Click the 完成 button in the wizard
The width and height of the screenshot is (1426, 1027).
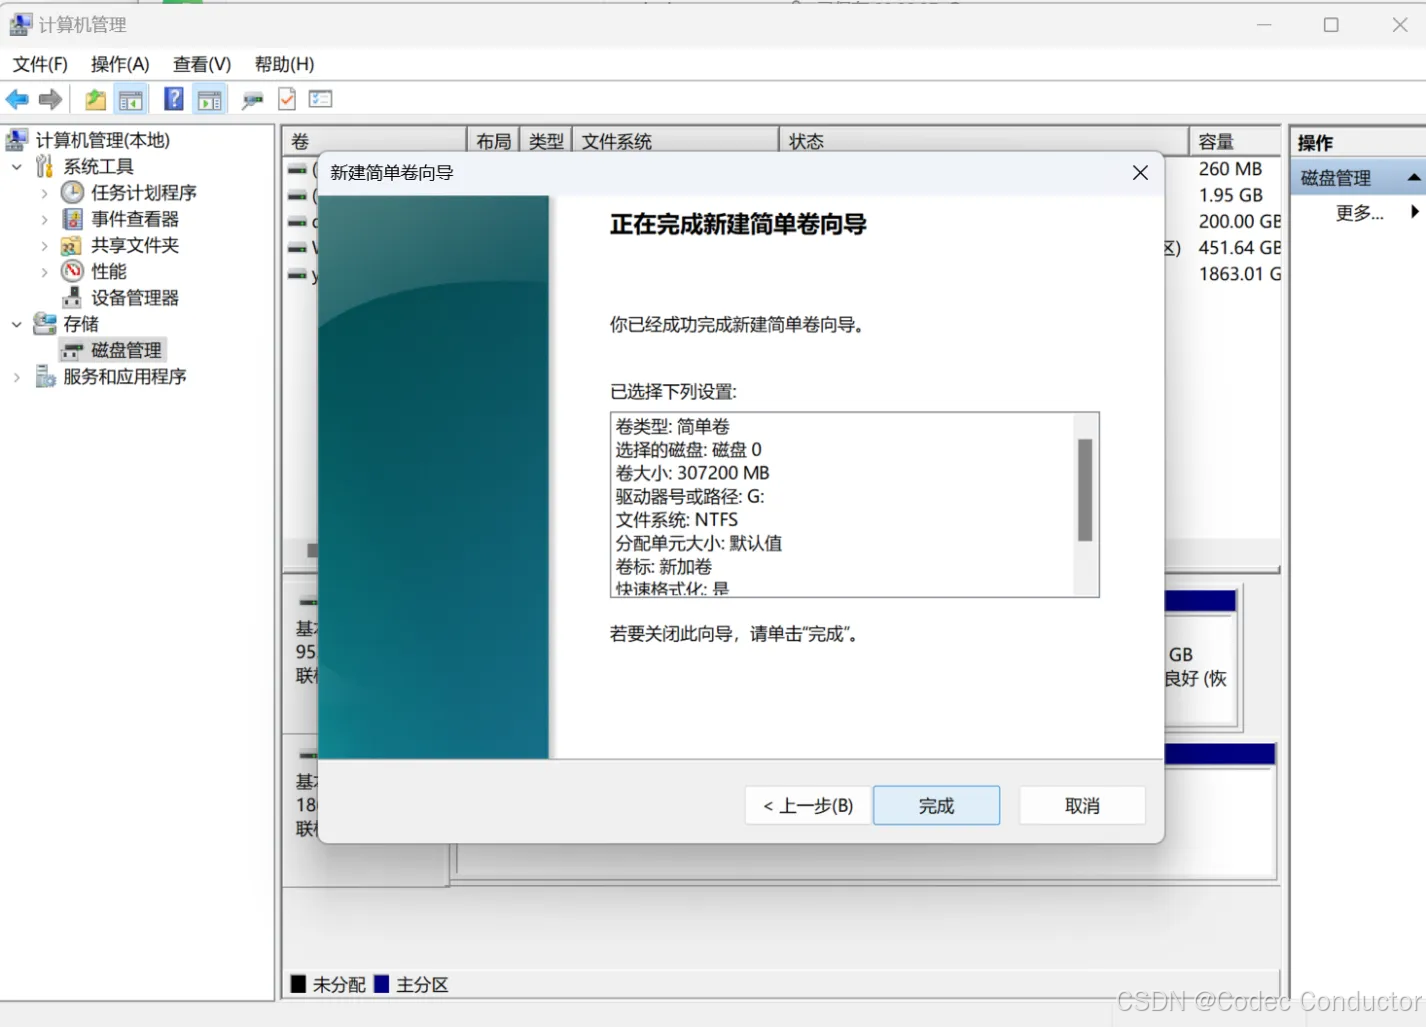[936, 805]
